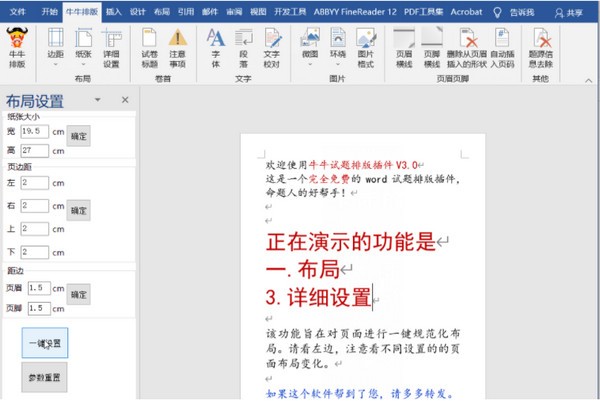Open the 抠图 dropdown

click(x=311, y=47)
